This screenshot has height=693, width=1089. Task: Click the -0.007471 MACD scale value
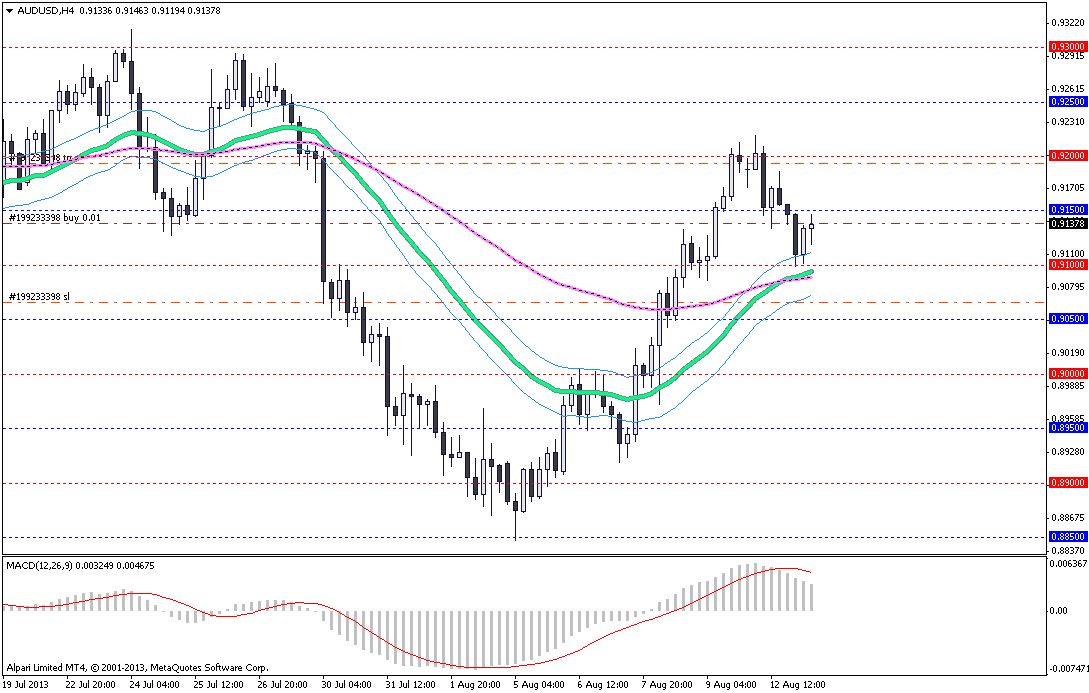1068,669
